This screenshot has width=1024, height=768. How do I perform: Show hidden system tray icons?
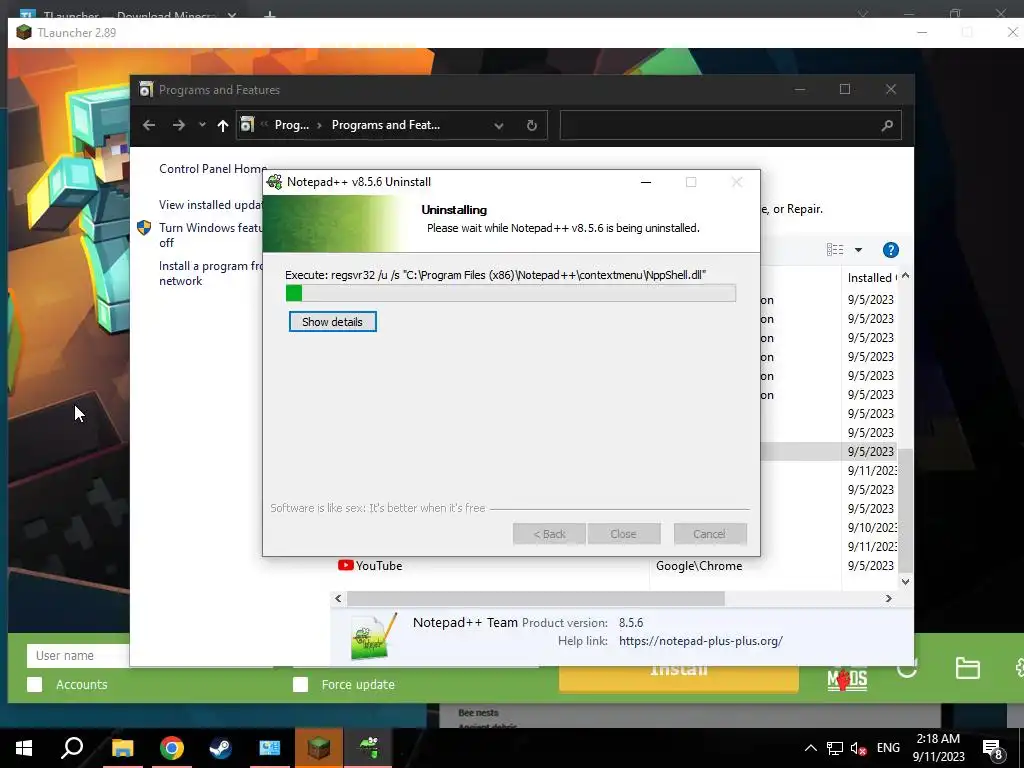[x=810, y=748]
